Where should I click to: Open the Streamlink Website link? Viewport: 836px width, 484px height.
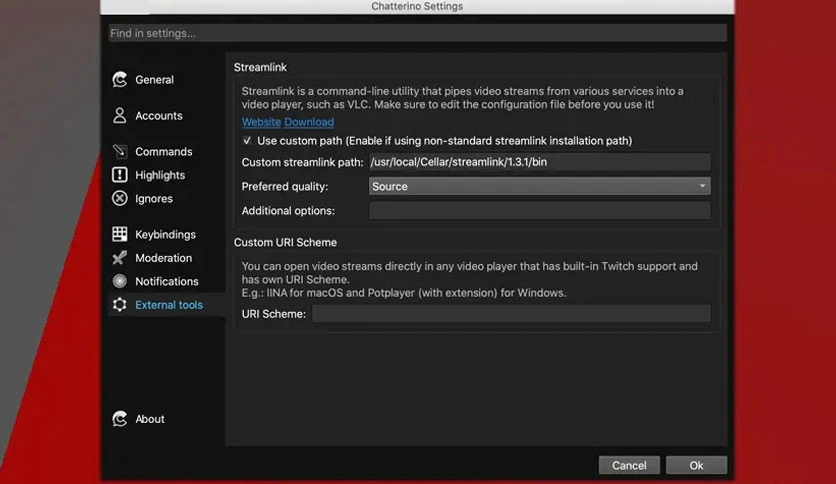(261, 122)
